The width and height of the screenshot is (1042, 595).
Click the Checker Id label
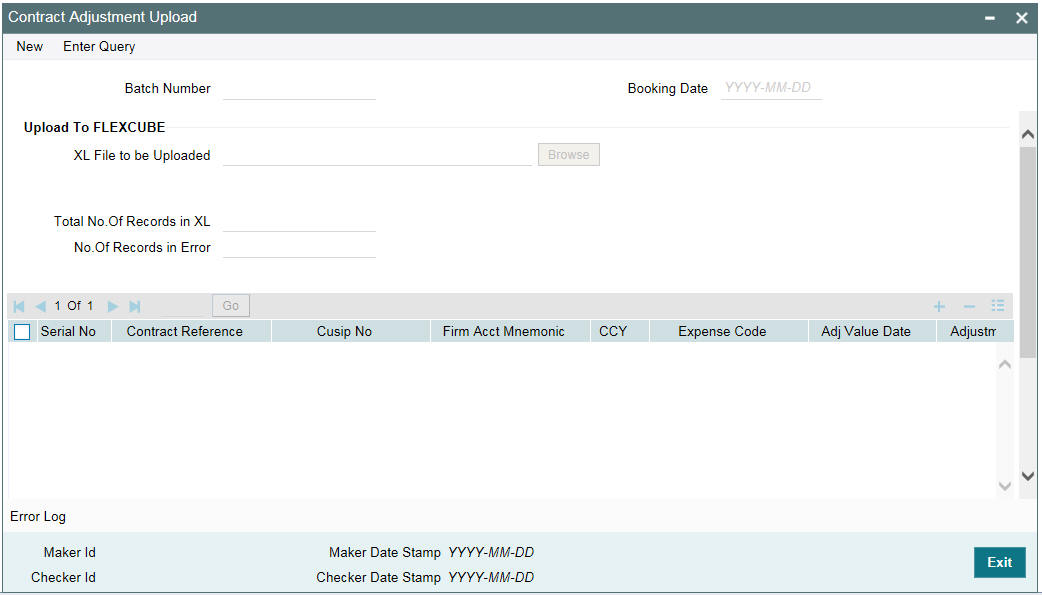coord(63,578)
